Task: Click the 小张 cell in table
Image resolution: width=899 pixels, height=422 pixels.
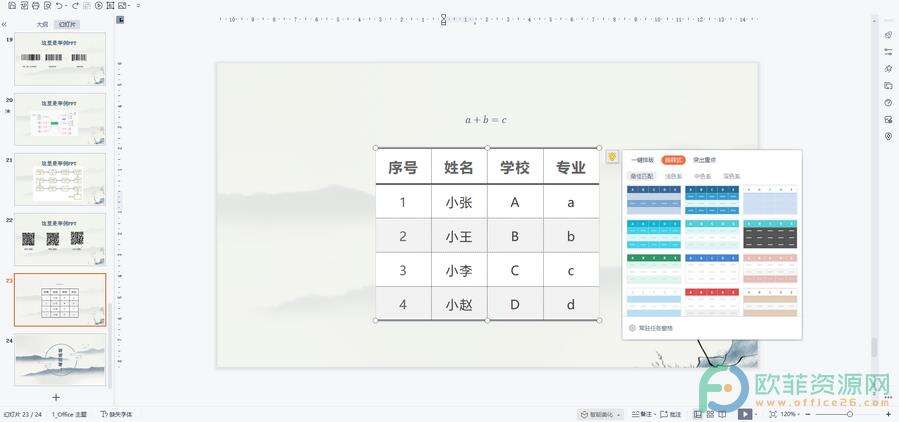Action: [459, 202]
